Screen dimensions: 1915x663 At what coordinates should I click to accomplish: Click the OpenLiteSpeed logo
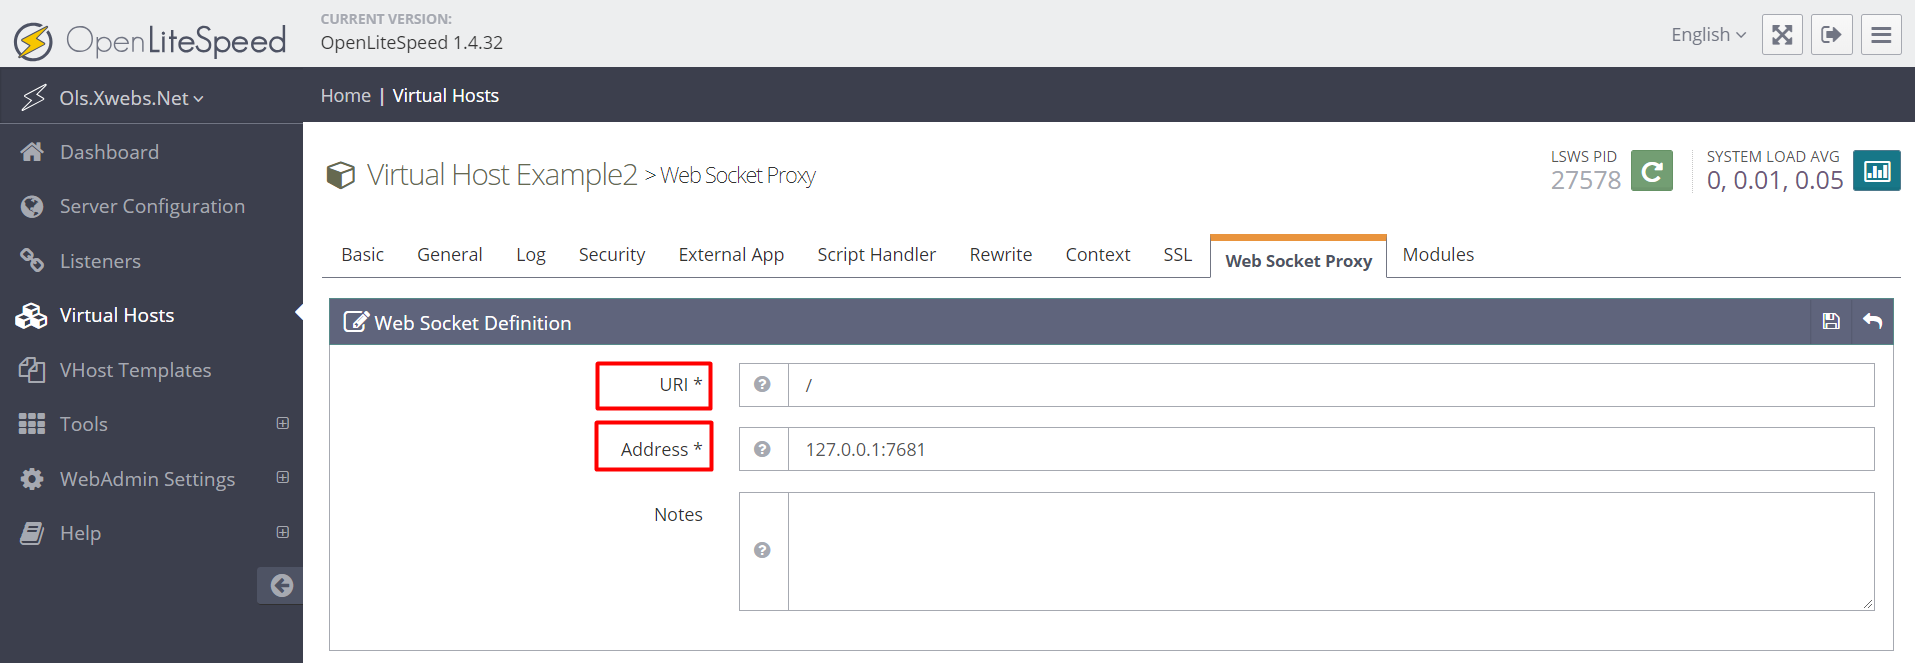click(x=150, y=41)
